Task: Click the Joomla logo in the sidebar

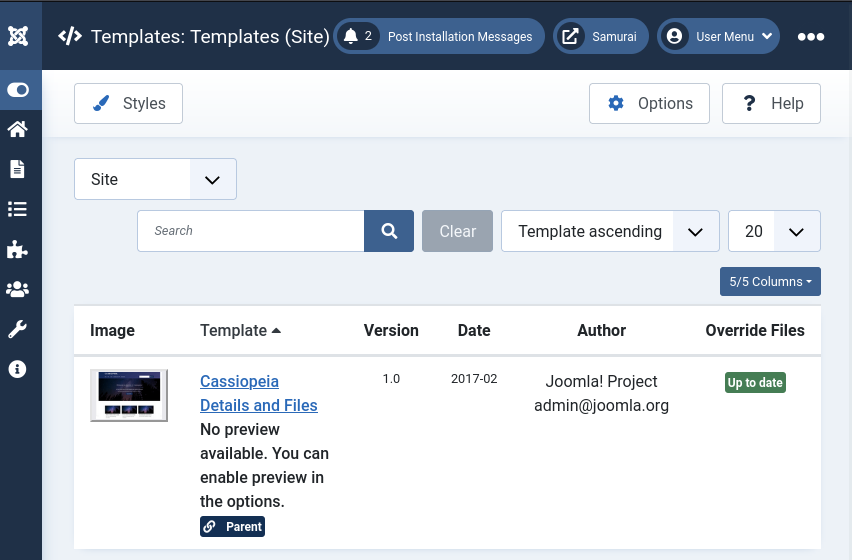Action: [x=18, y=37]
